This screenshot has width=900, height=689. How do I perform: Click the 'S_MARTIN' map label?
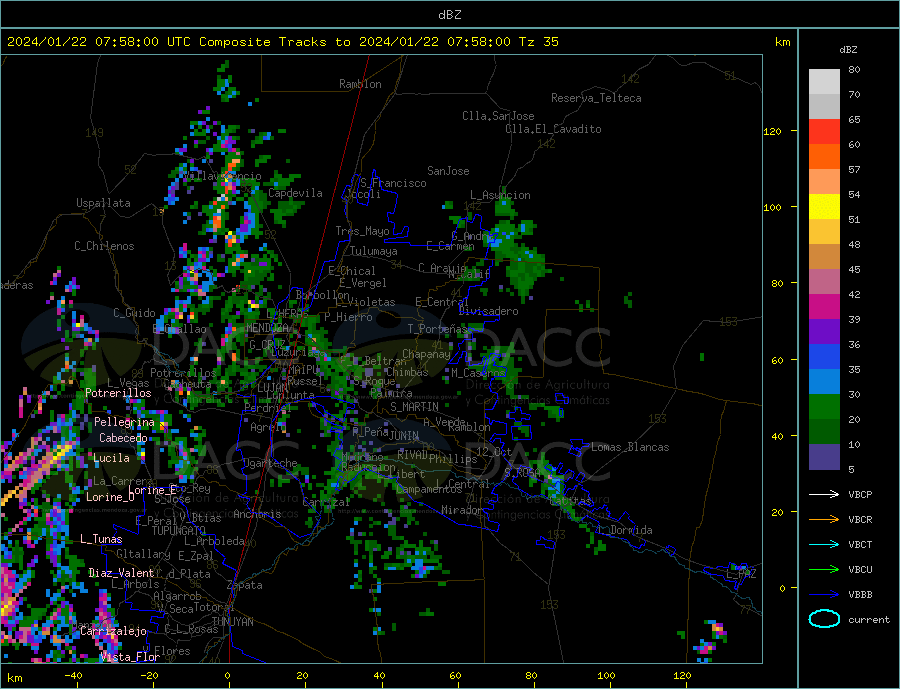414,407
